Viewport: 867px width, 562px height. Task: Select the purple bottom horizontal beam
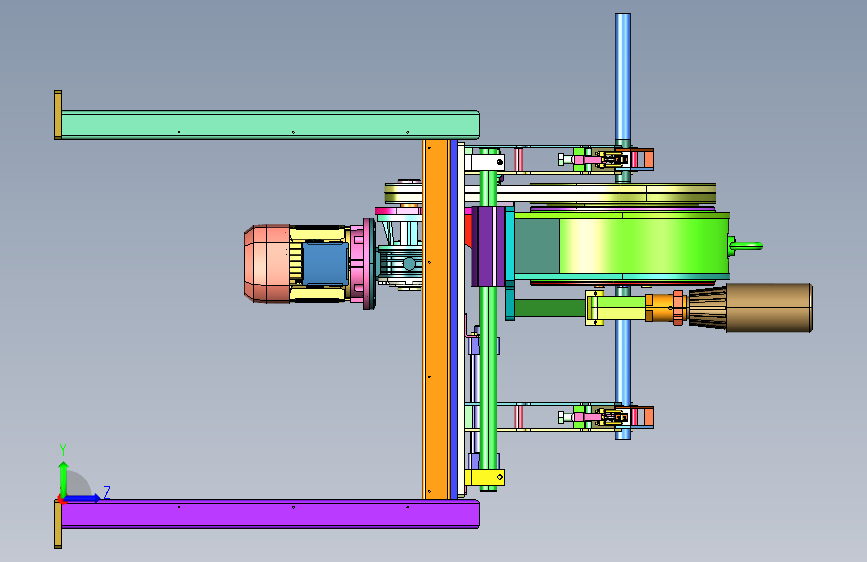(x=270, y=514)
